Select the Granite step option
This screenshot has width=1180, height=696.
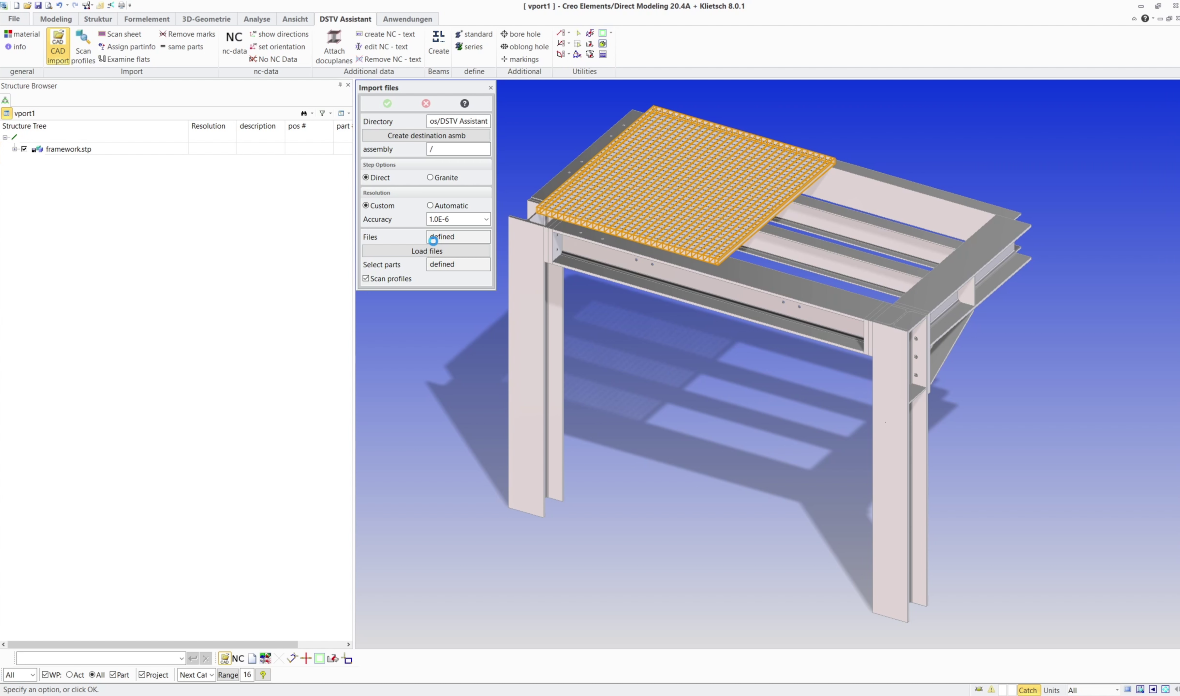431,178
